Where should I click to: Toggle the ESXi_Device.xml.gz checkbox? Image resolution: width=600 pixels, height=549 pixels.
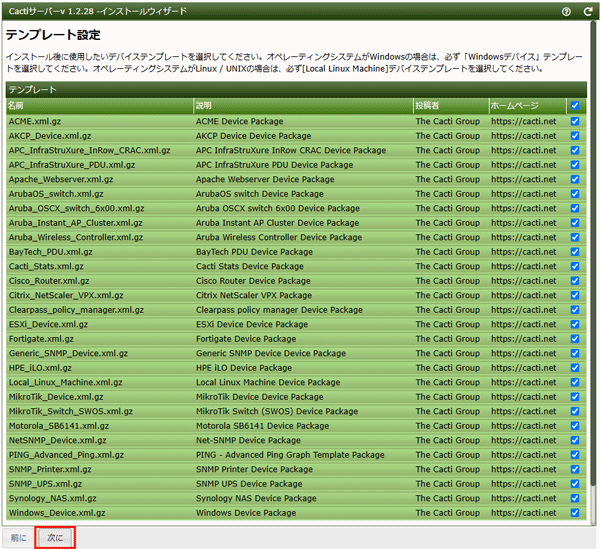click(x=575, y=324)
